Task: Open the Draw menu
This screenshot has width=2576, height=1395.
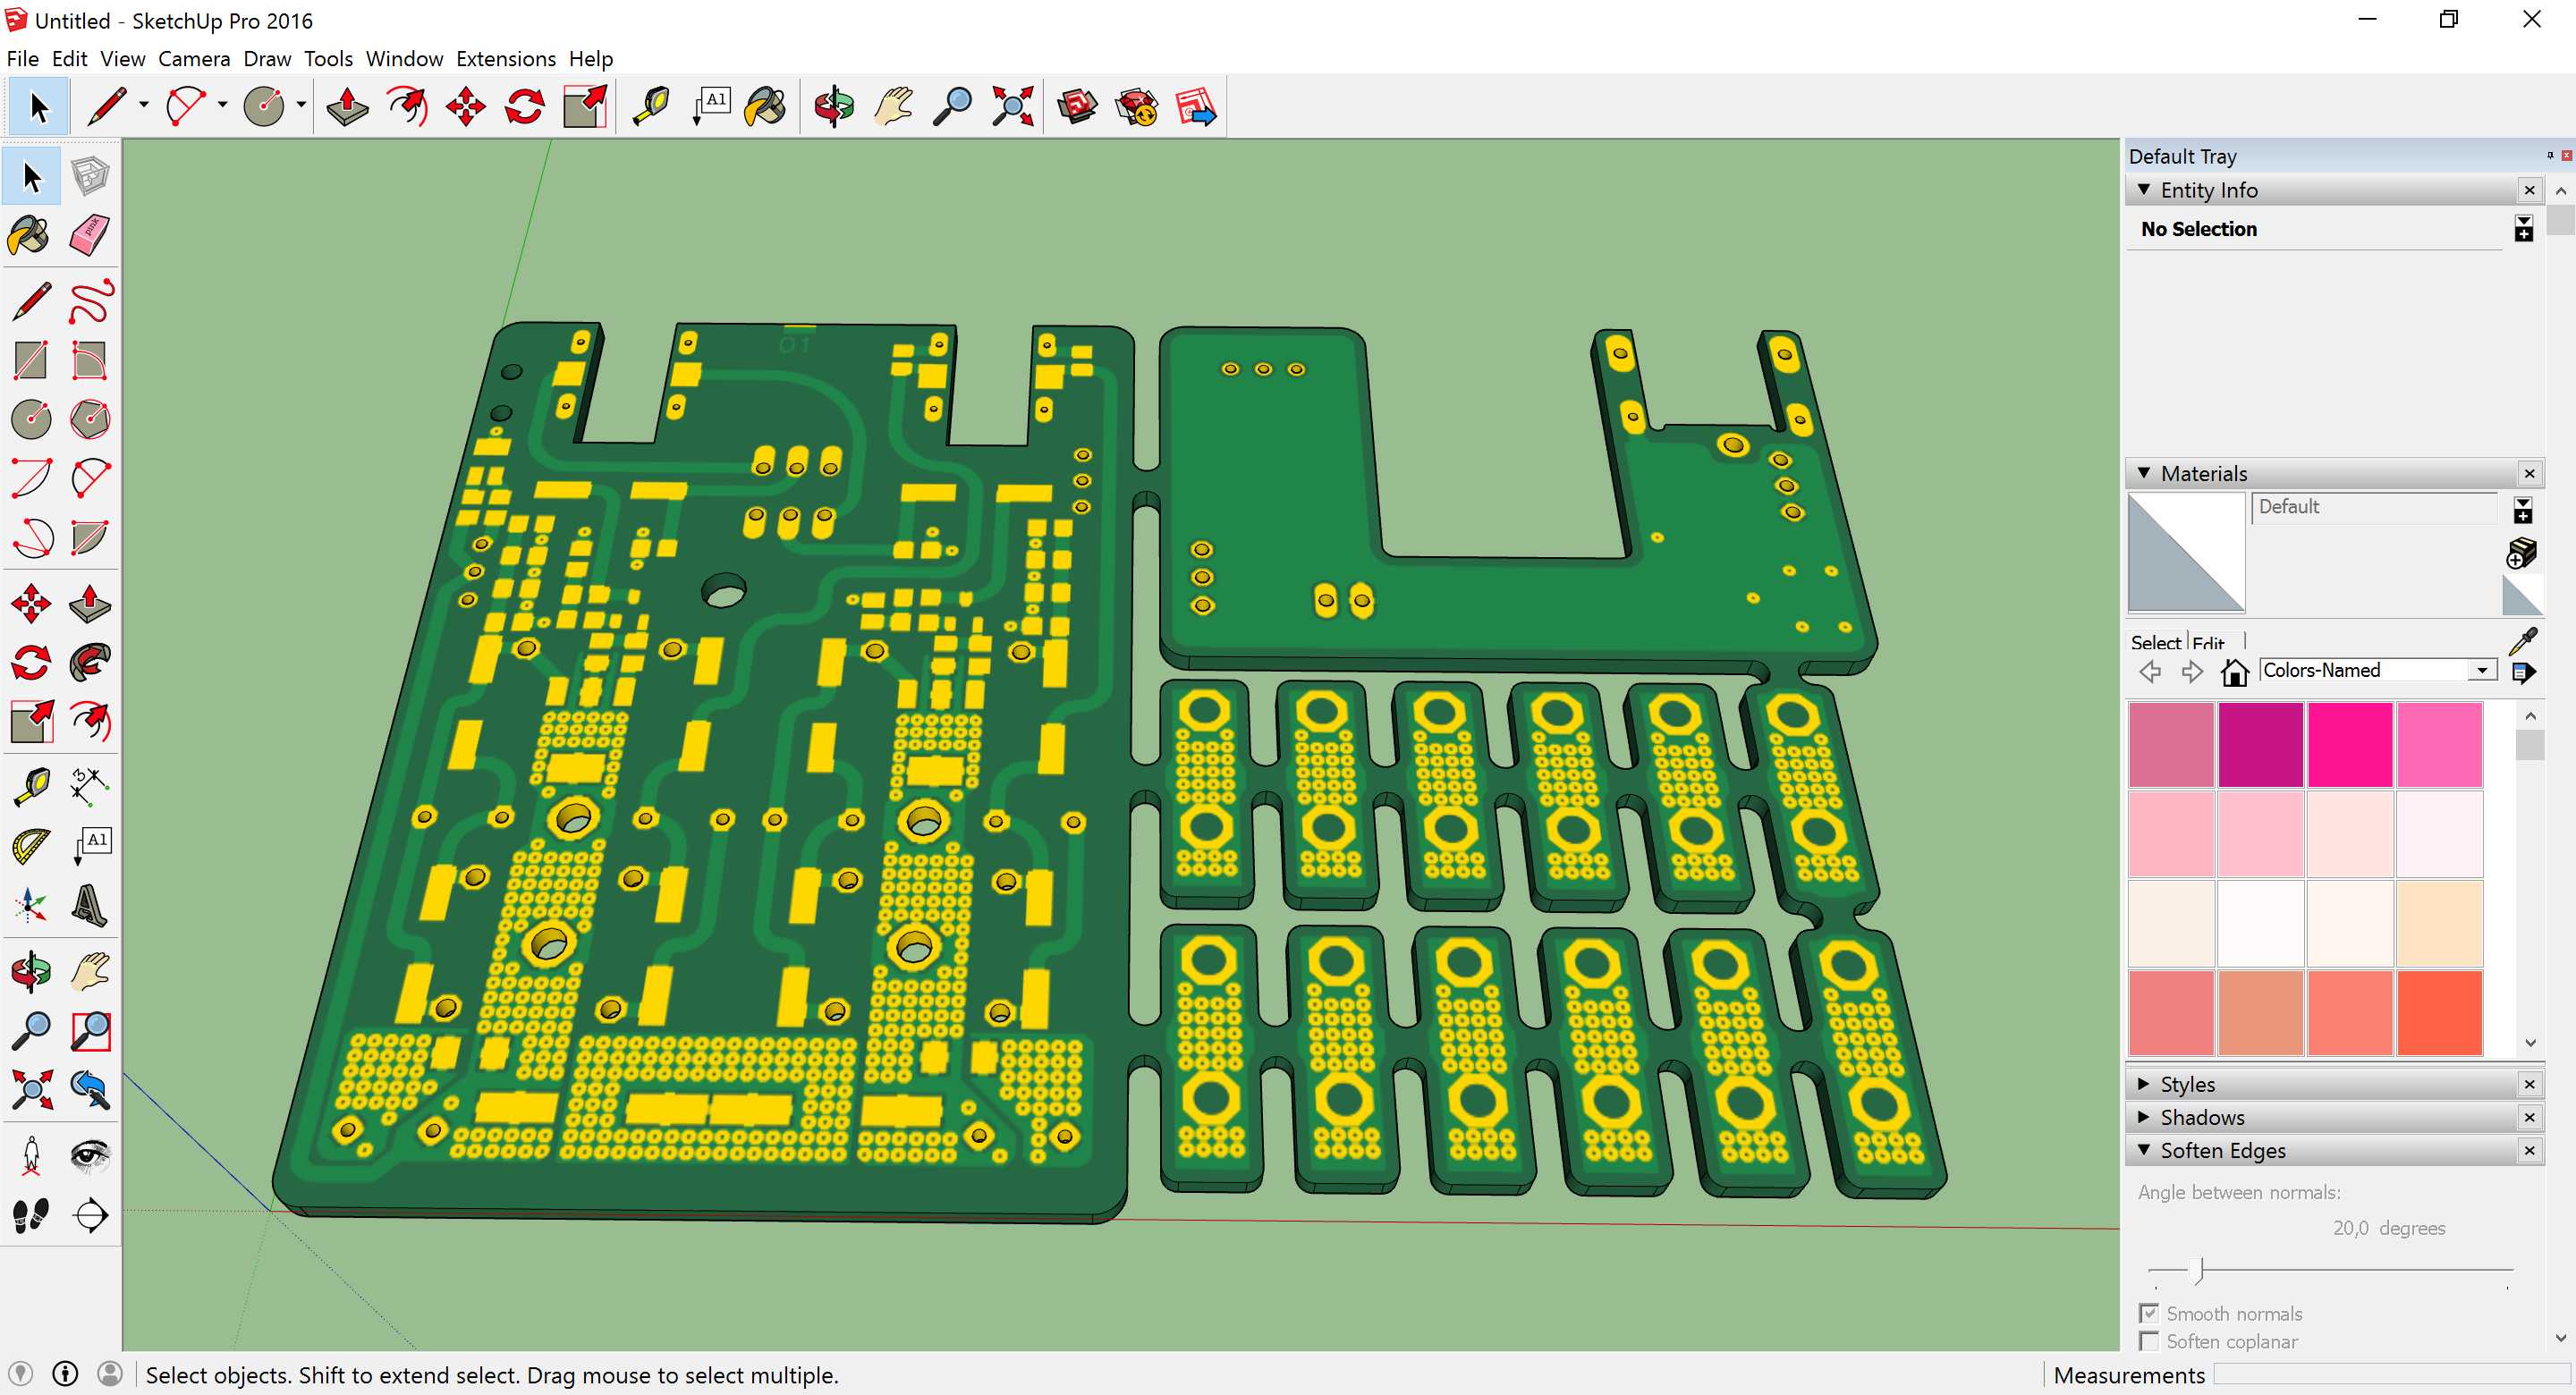Action: pos(267,59)
